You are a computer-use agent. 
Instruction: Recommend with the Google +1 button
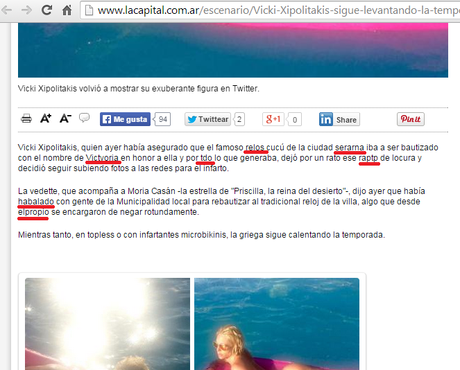pos(273,119)
